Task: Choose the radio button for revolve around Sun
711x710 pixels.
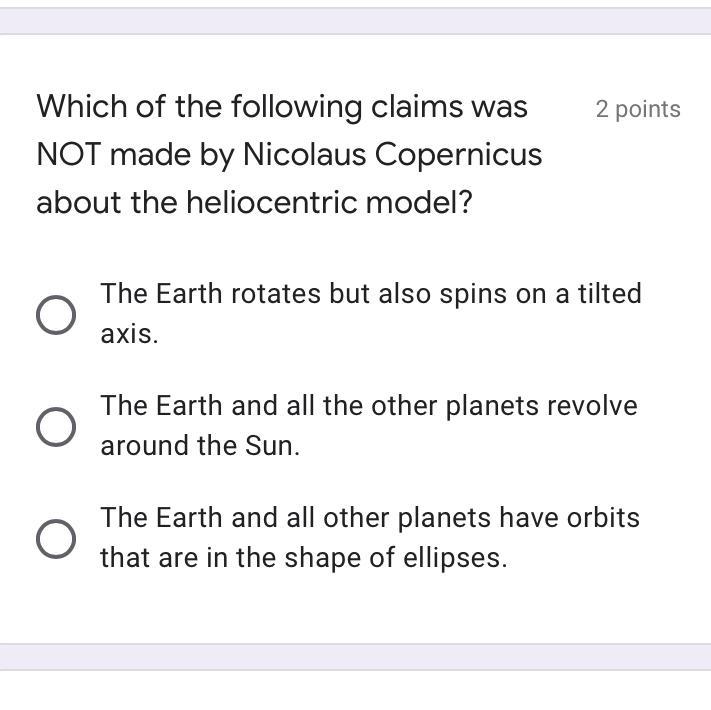Action: point(56,427)
